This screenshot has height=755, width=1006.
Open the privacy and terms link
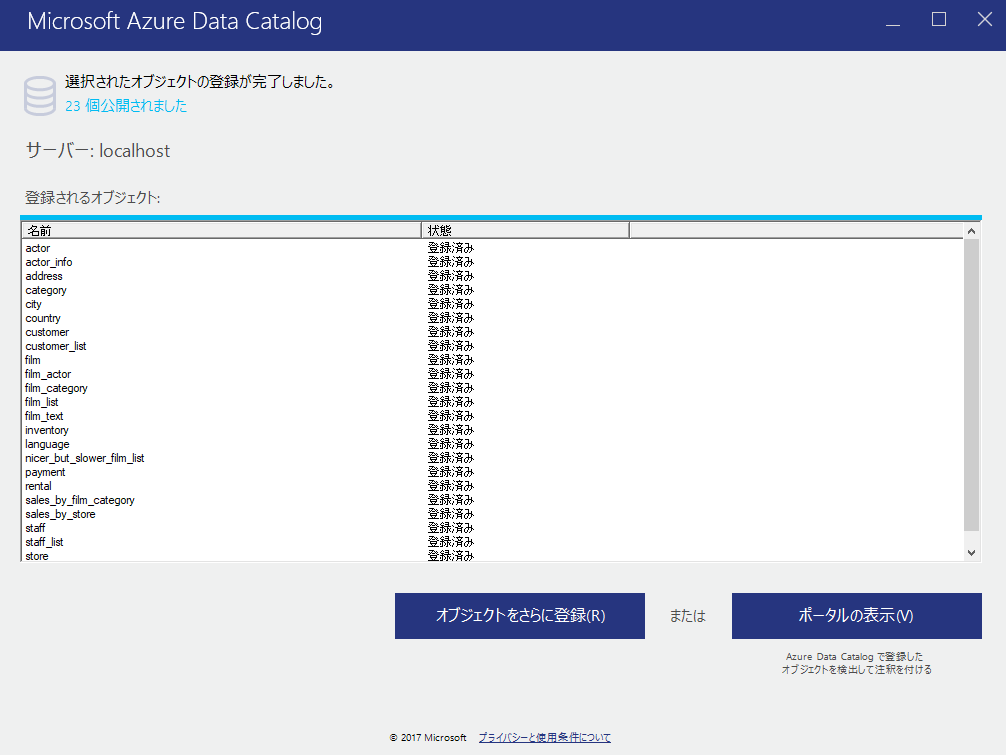point(545,738)
